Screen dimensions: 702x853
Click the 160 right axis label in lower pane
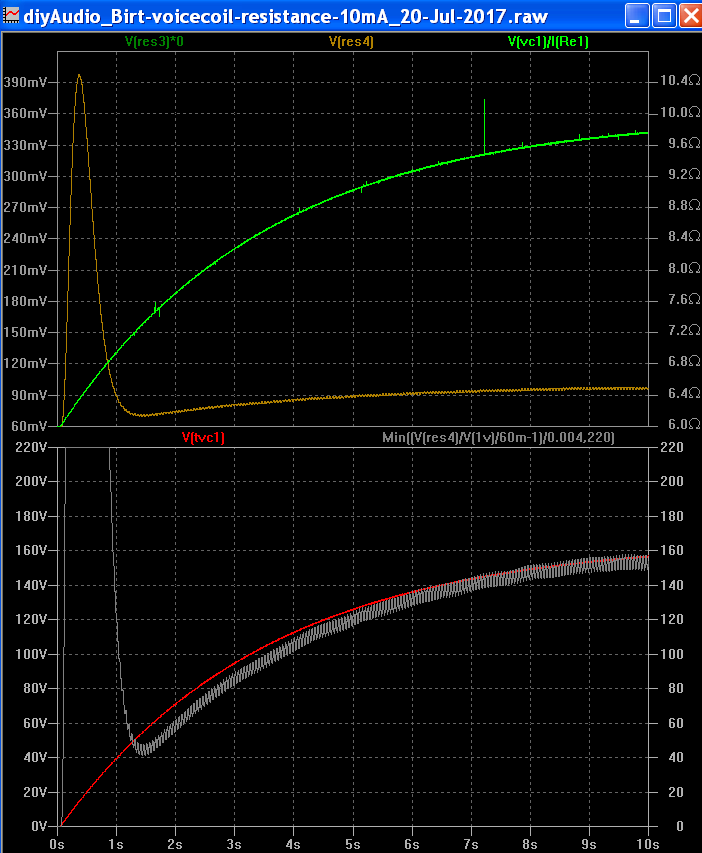[672, 551]
